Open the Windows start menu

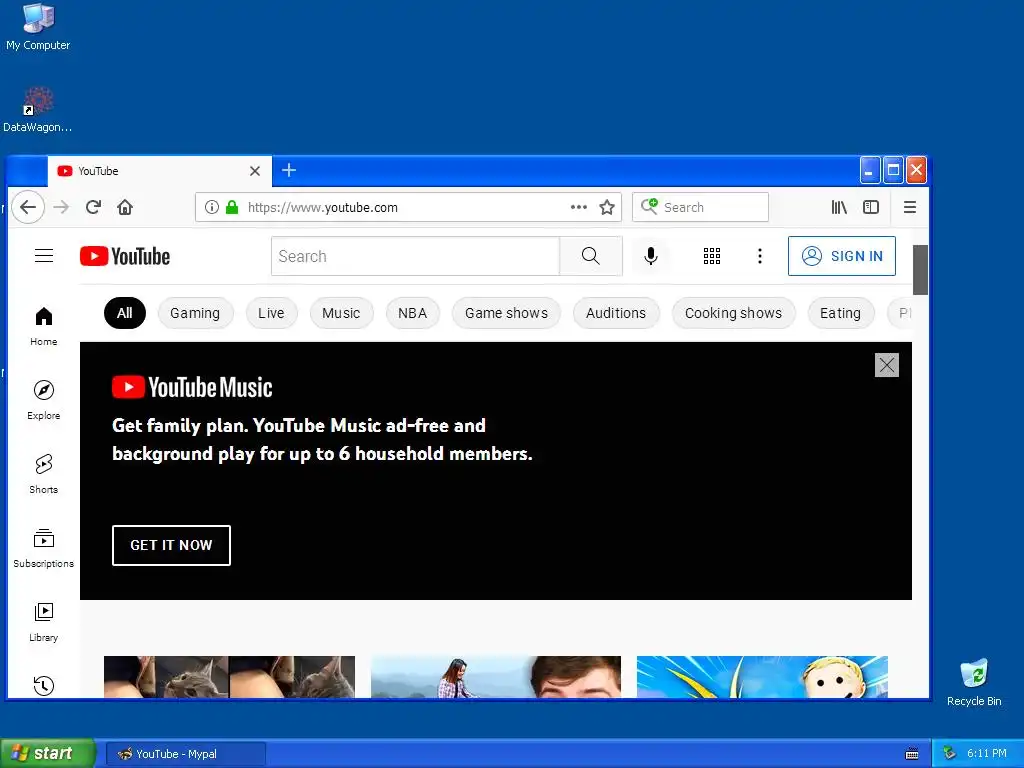48,753
